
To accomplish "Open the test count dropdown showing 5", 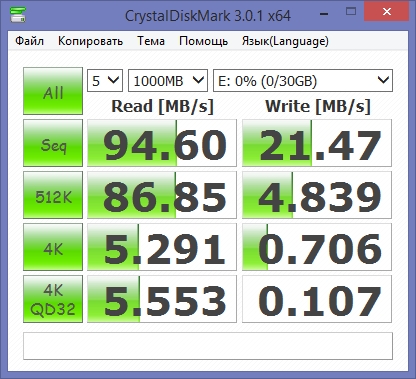I will coord(105,80).
